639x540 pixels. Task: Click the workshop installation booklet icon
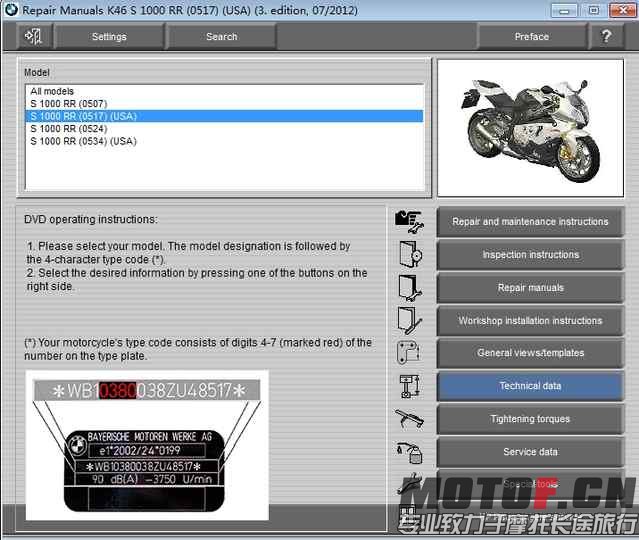410,321
